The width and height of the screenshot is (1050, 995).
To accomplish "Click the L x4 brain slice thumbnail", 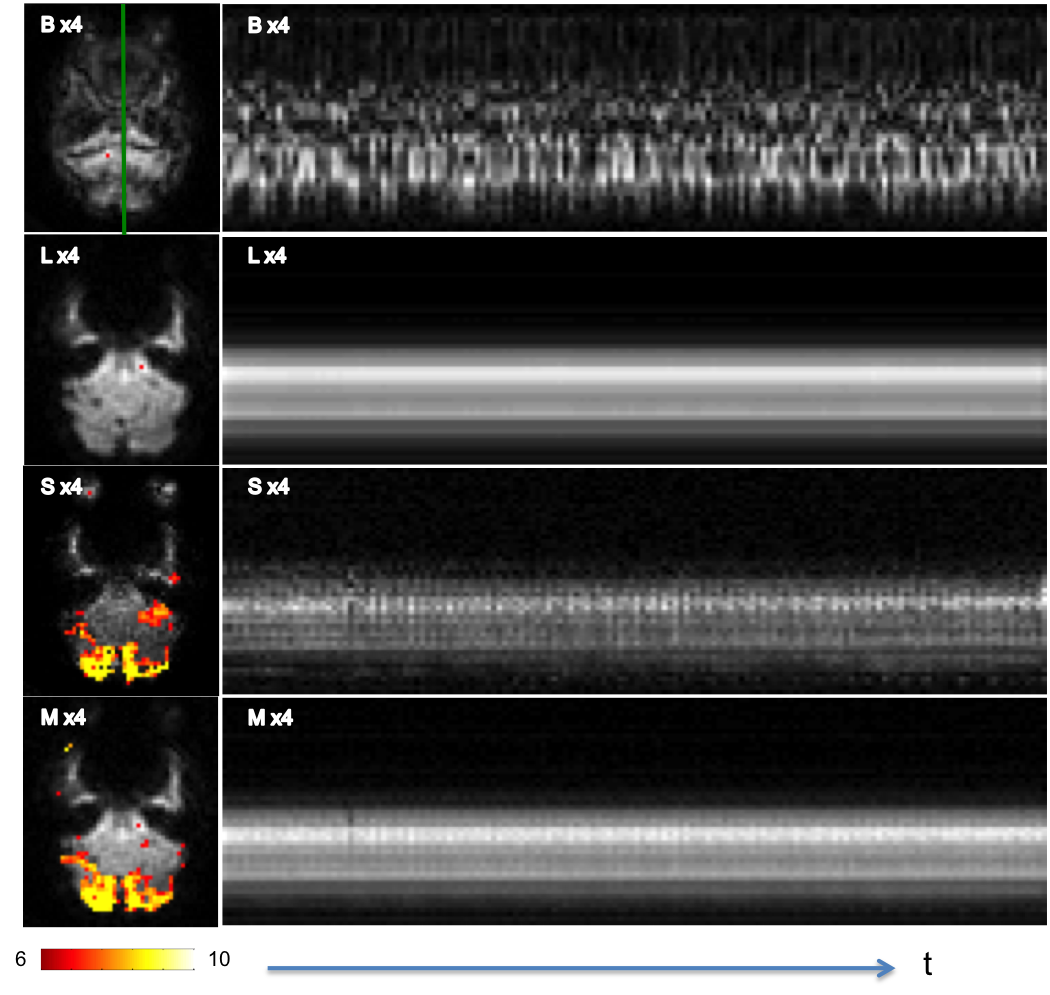I will click(x=121, y=349).
